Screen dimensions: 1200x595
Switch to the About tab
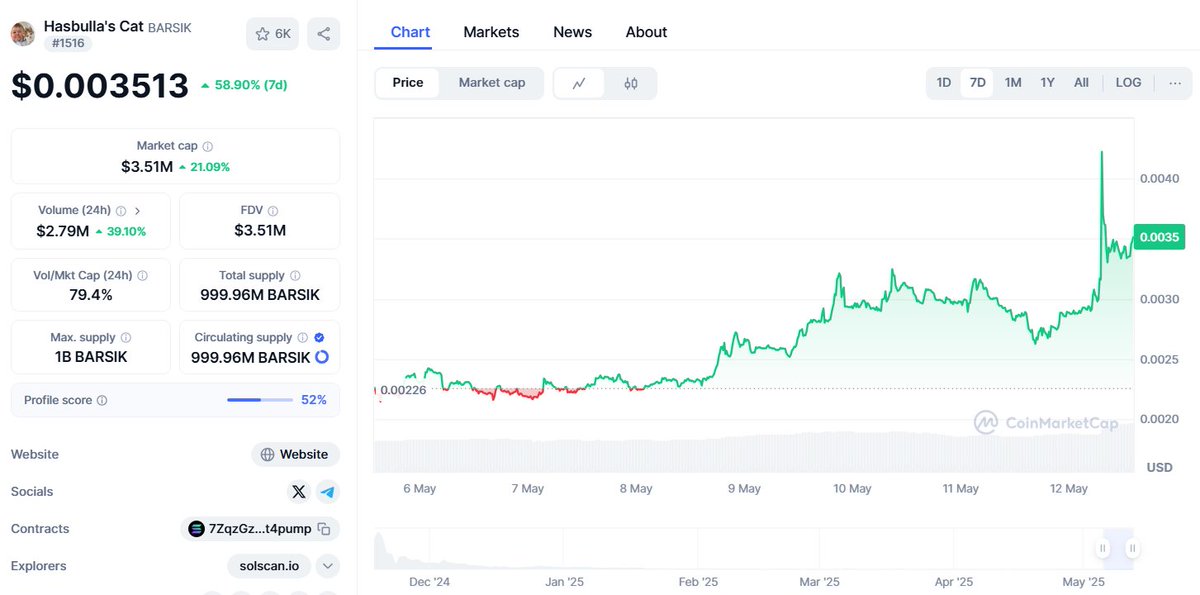[646, 32]
